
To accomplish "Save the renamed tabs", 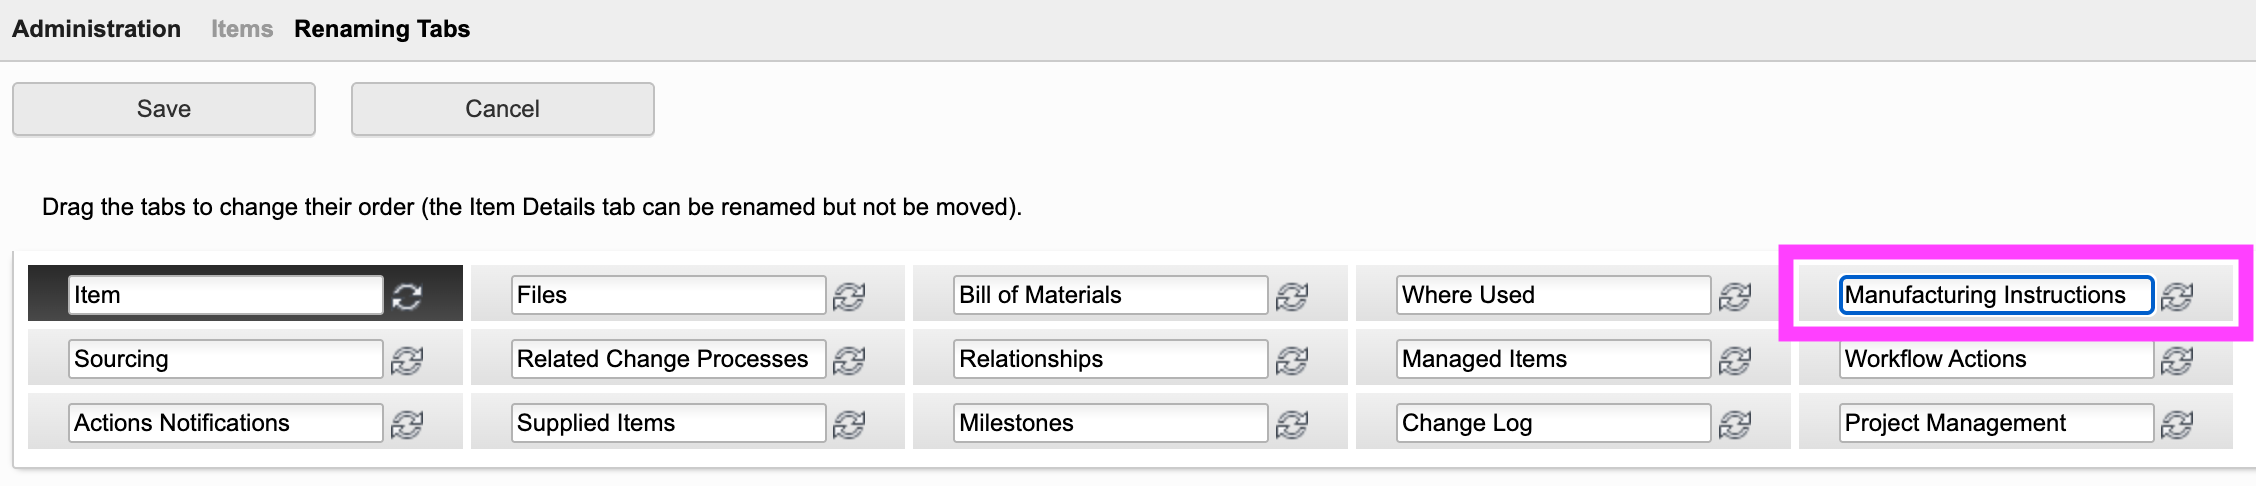I will click(164, 109).
